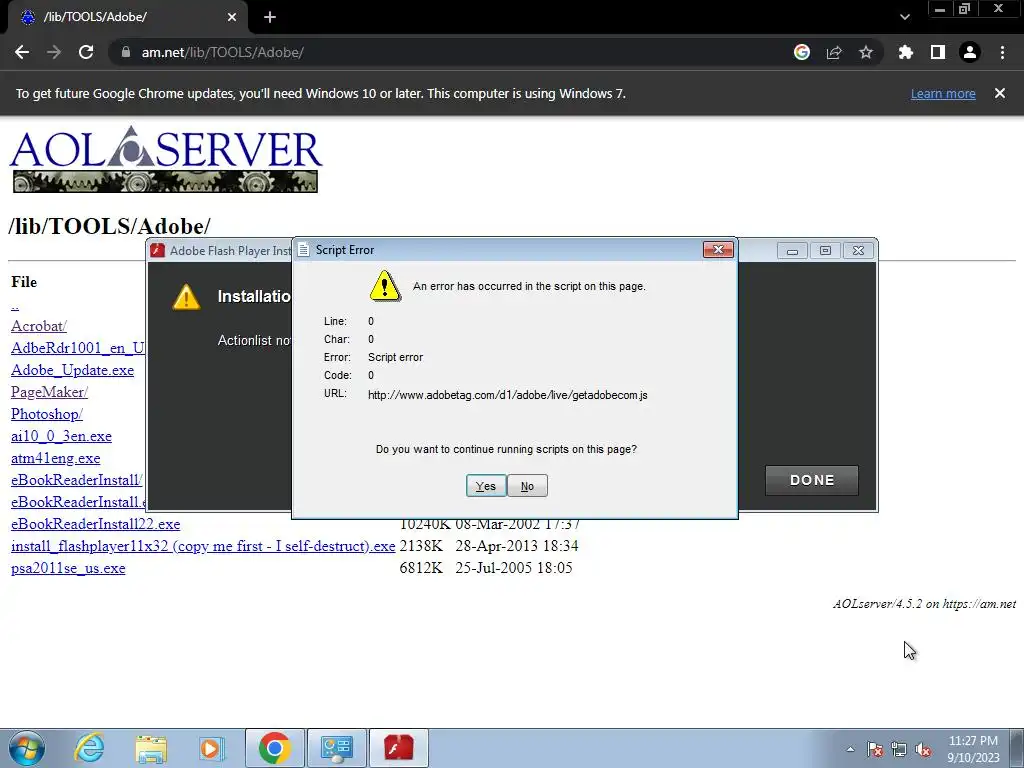Click DONE in Flash Player installer
1024x768 pixels.
tap(812, 480)
